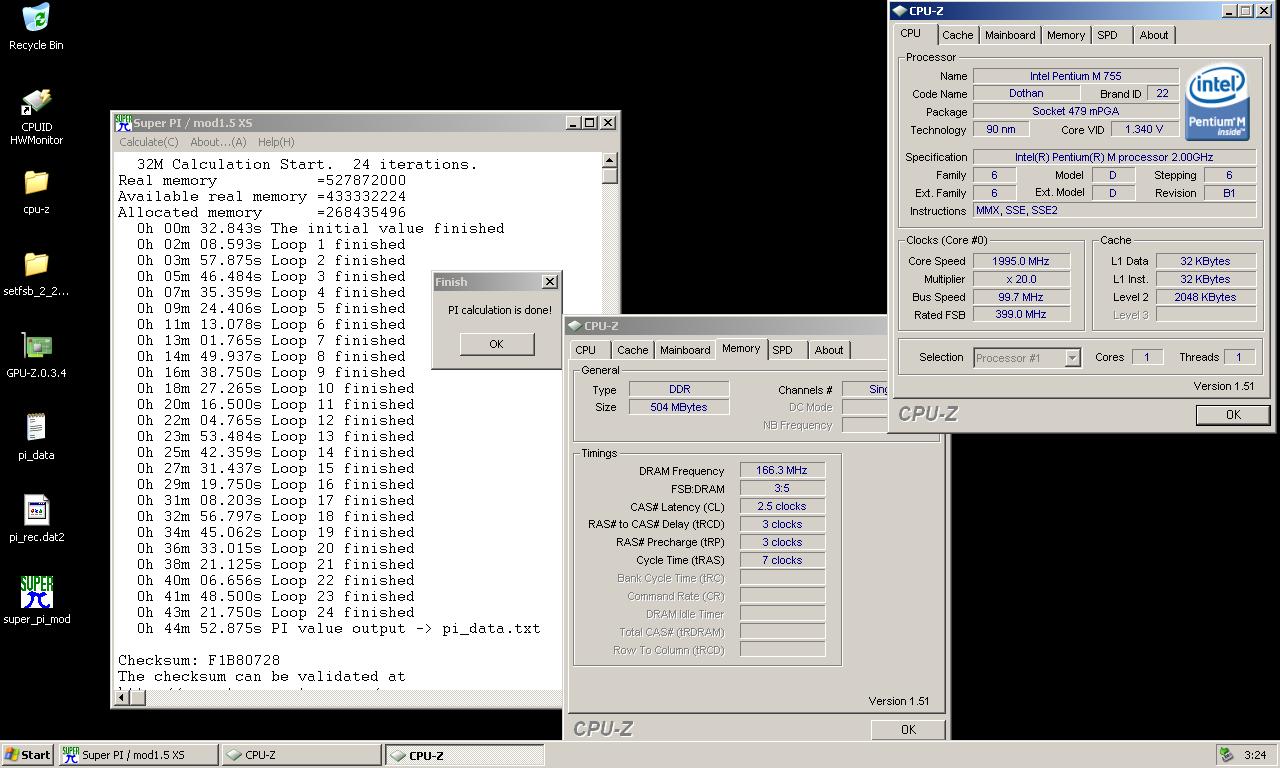Click OK in the Finish dialog
Image resolution: width=1280 pixels, height=768 pixels.
pyautogui.click(x=496, y=344)
